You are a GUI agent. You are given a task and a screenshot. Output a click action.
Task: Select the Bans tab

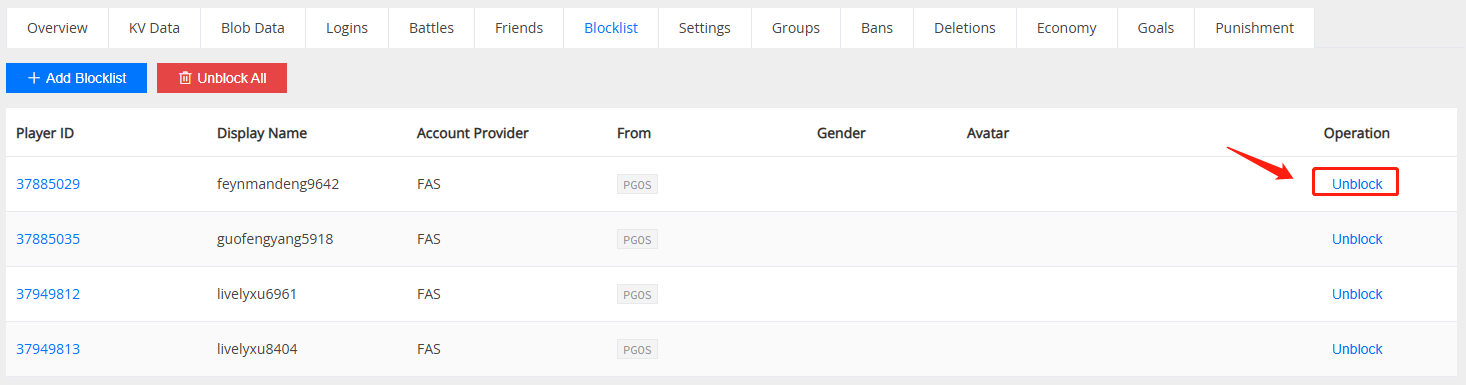point(877,28)
